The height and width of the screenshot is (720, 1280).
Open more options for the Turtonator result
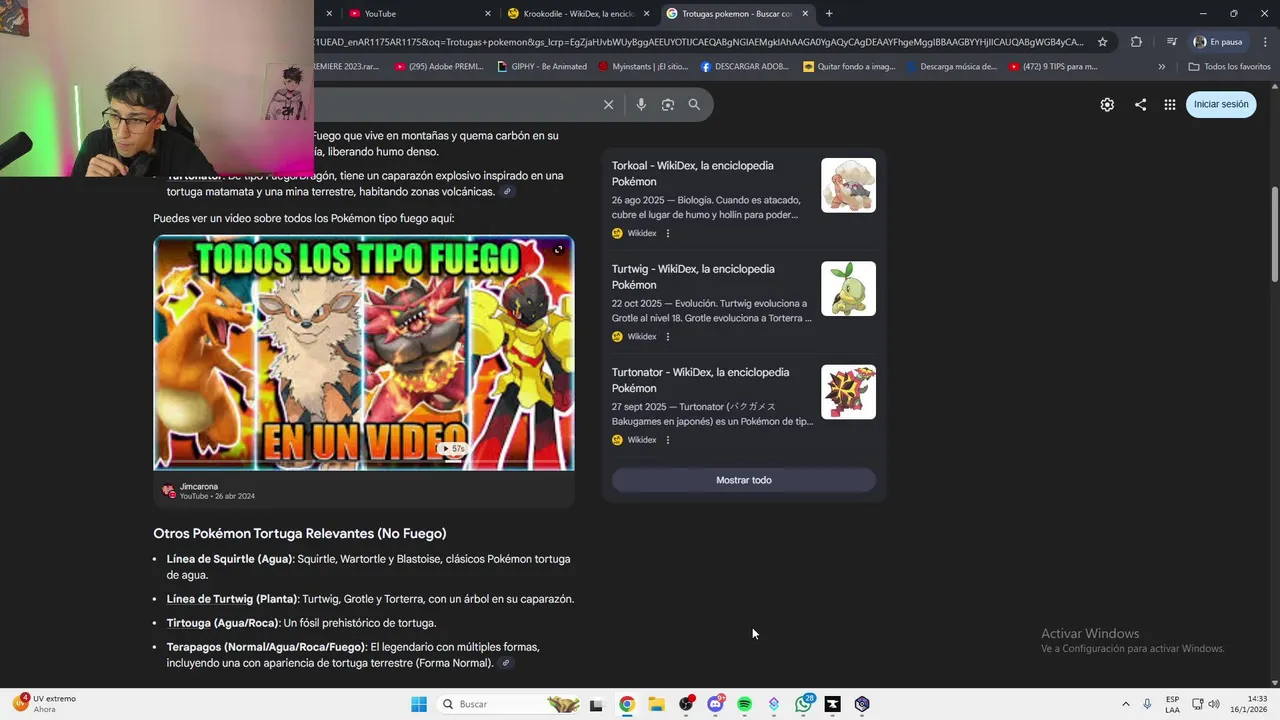click(668, 440)
